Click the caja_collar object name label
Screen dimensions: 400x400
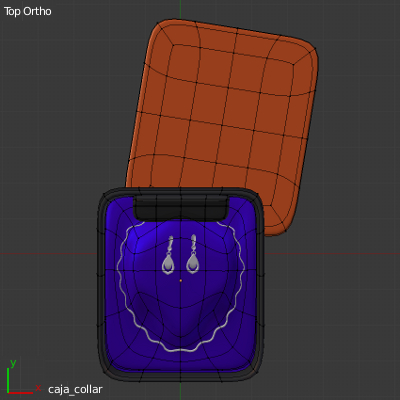pyautogui.click(x=75, y=389)
